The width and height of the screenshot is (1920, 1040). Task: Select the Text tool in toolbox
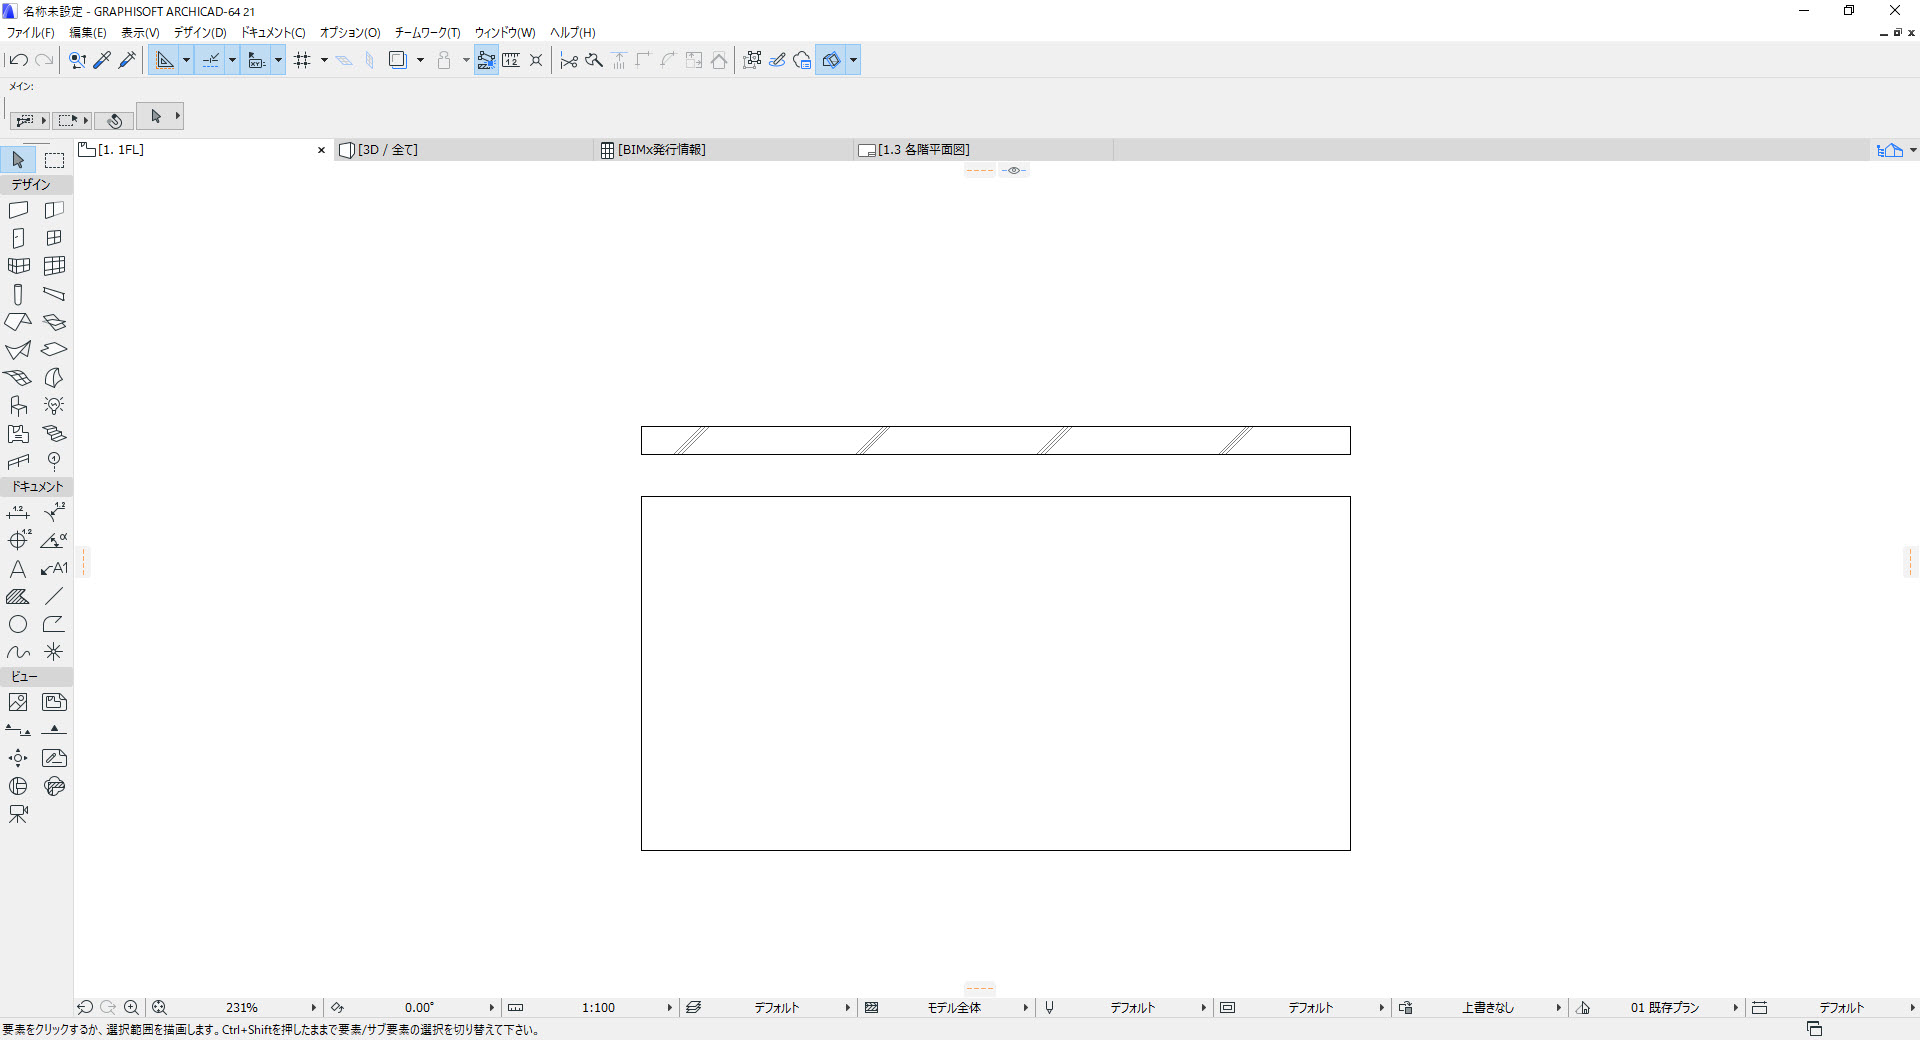(x=18, y=569)
